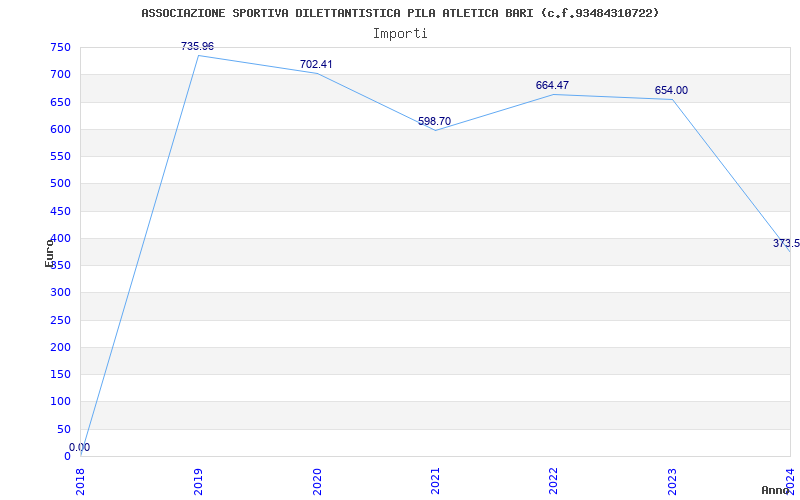Click the Anno x-axis title

(776, 490)
